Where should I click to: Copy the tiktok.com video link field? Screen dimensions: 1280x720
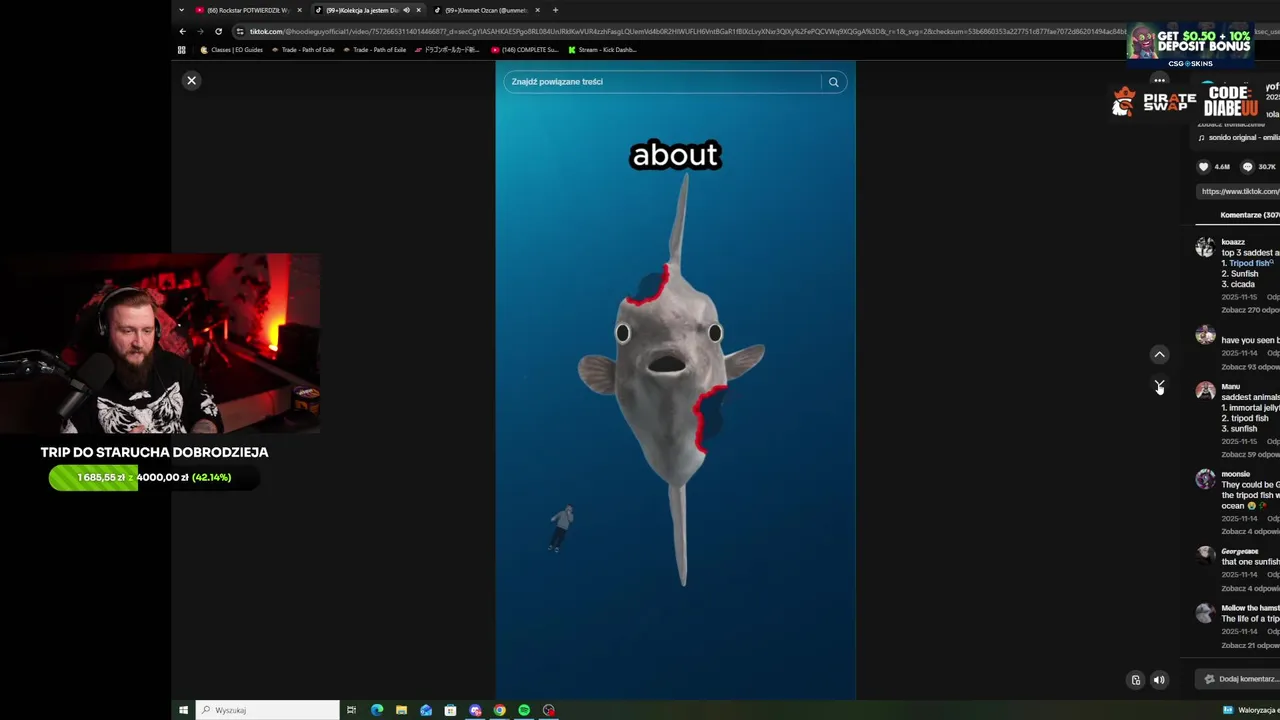1238,191
